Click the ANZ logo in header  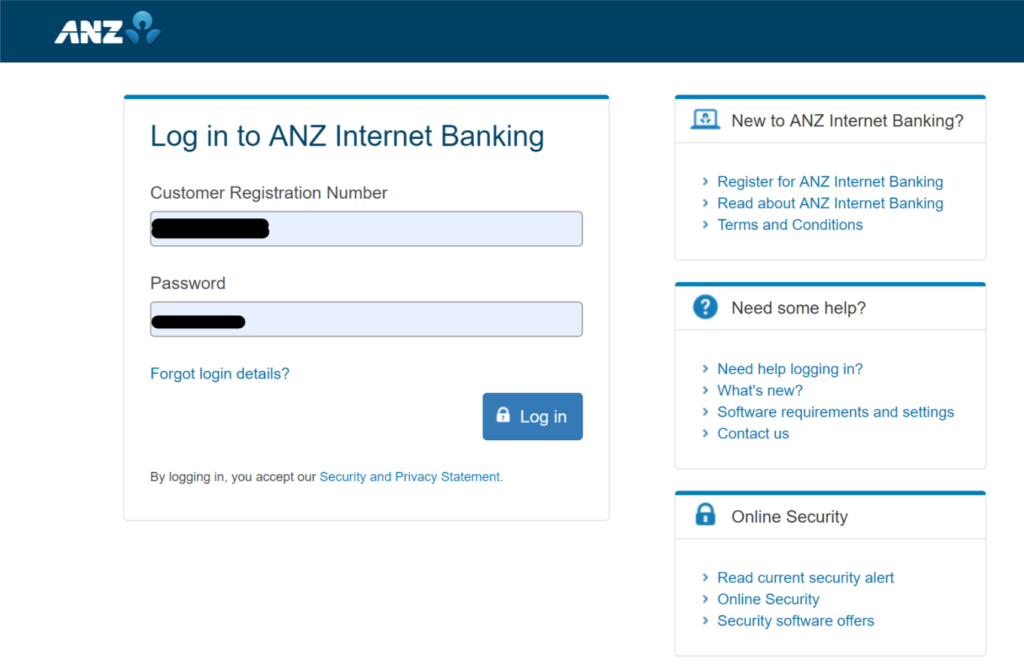(x=107, y=29)
